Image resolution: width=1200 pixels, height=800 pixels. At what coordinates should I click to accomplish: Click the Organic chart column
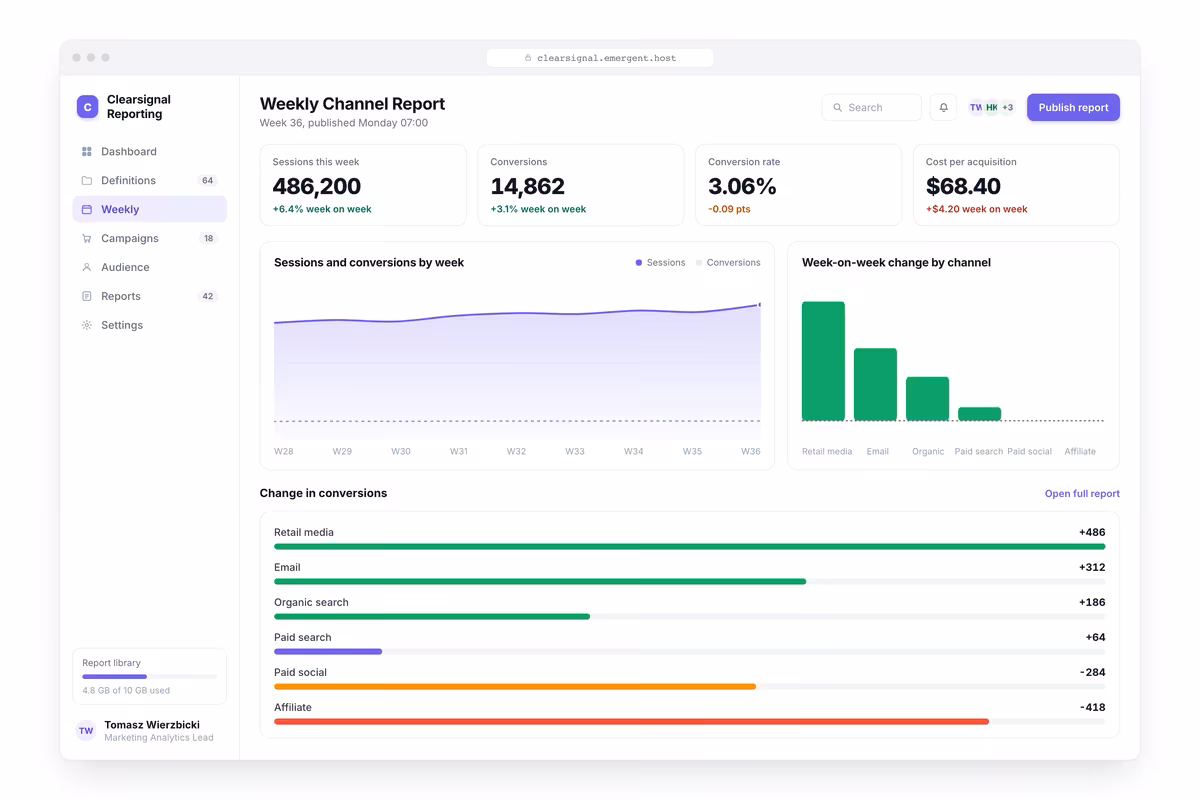tap(927, 399)
